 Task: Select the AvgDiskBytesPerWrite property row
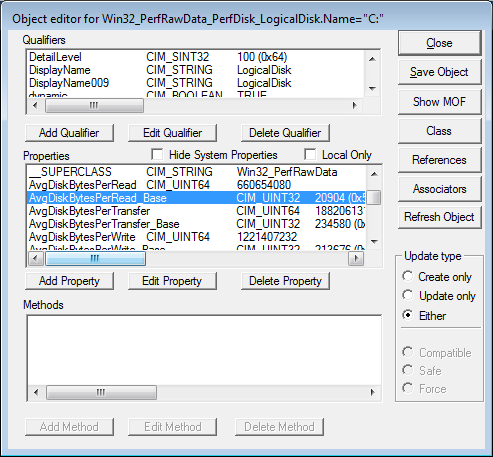(196, 237)
